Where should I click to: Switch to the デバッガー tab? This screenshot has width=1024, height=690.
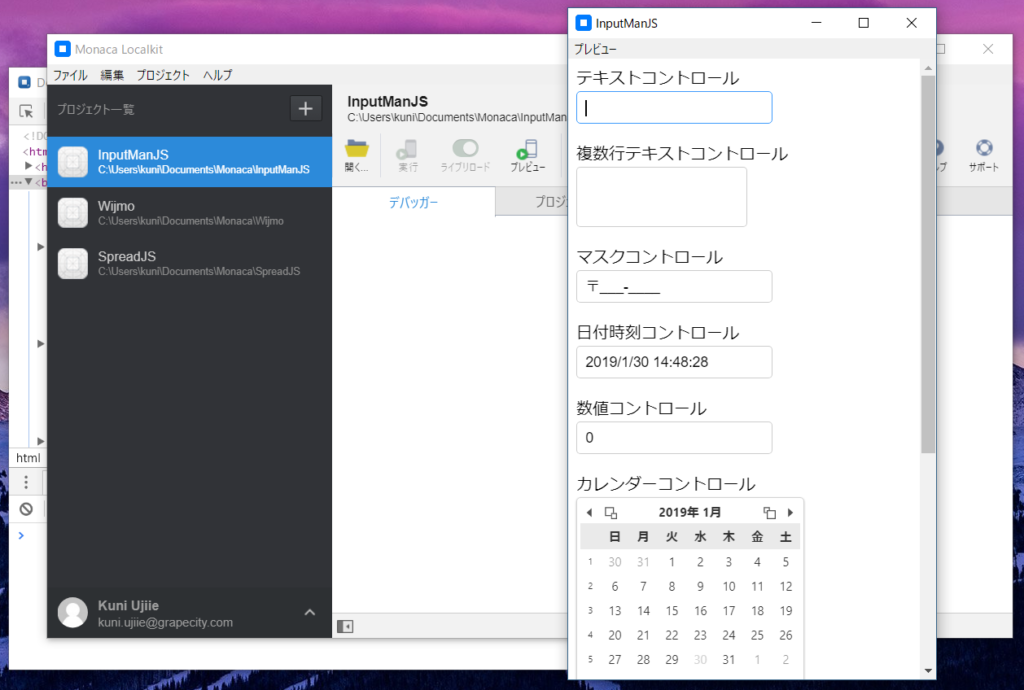(x=413, y=202)
